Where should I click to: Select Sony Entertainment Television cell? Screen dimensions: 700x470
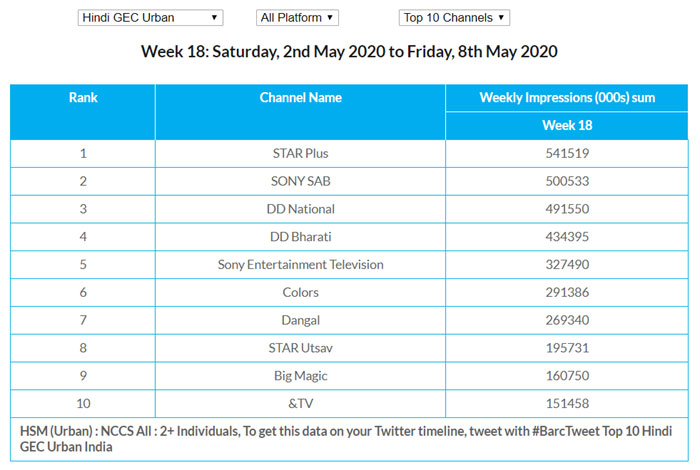pos(300,265)
